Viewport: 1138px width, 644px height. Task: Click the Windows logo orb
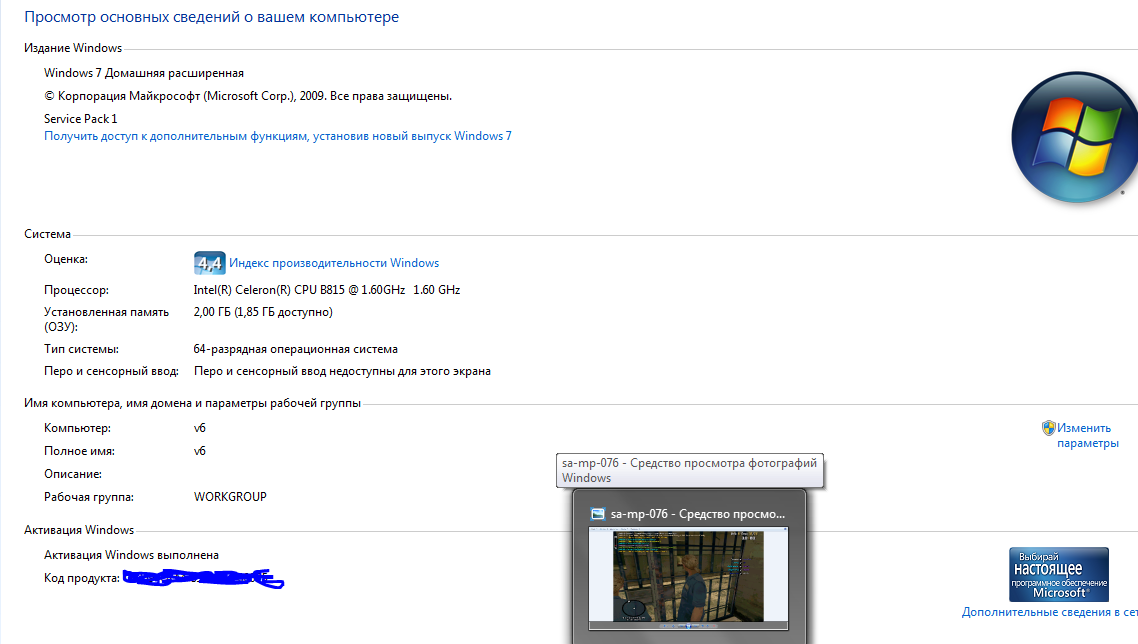click(1075, 137)
